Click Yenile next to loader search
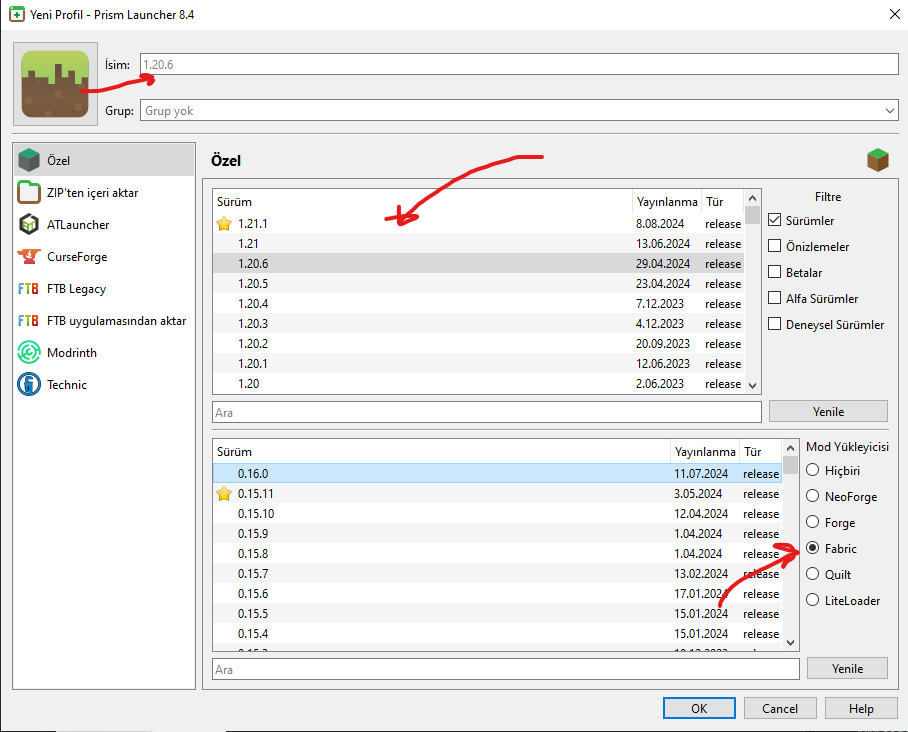The height and width of the screenshot is (732, 908). coord(847,668)
